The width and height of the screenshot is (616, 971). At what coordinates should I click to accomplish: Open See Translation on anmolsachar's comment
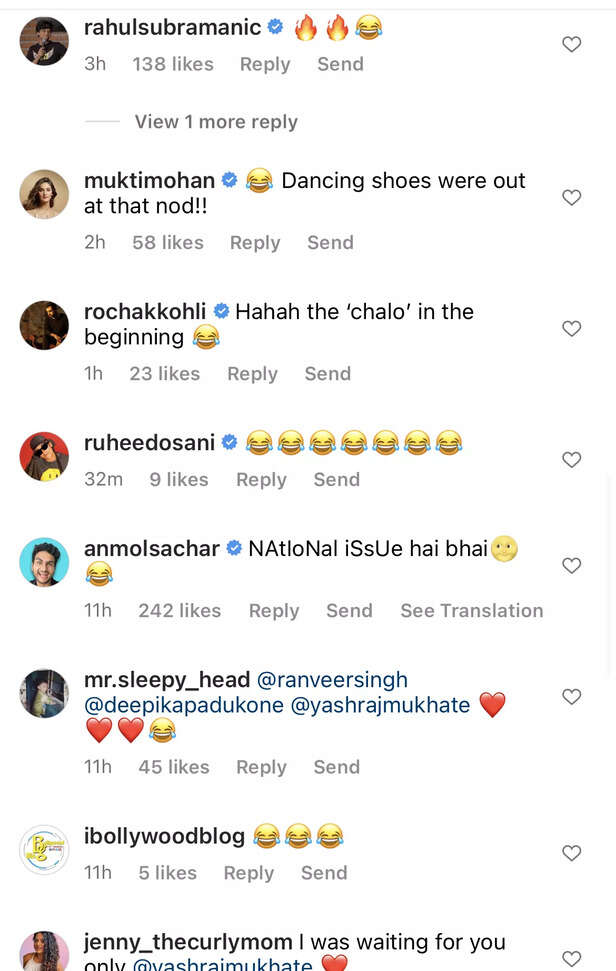coord(471,610)
